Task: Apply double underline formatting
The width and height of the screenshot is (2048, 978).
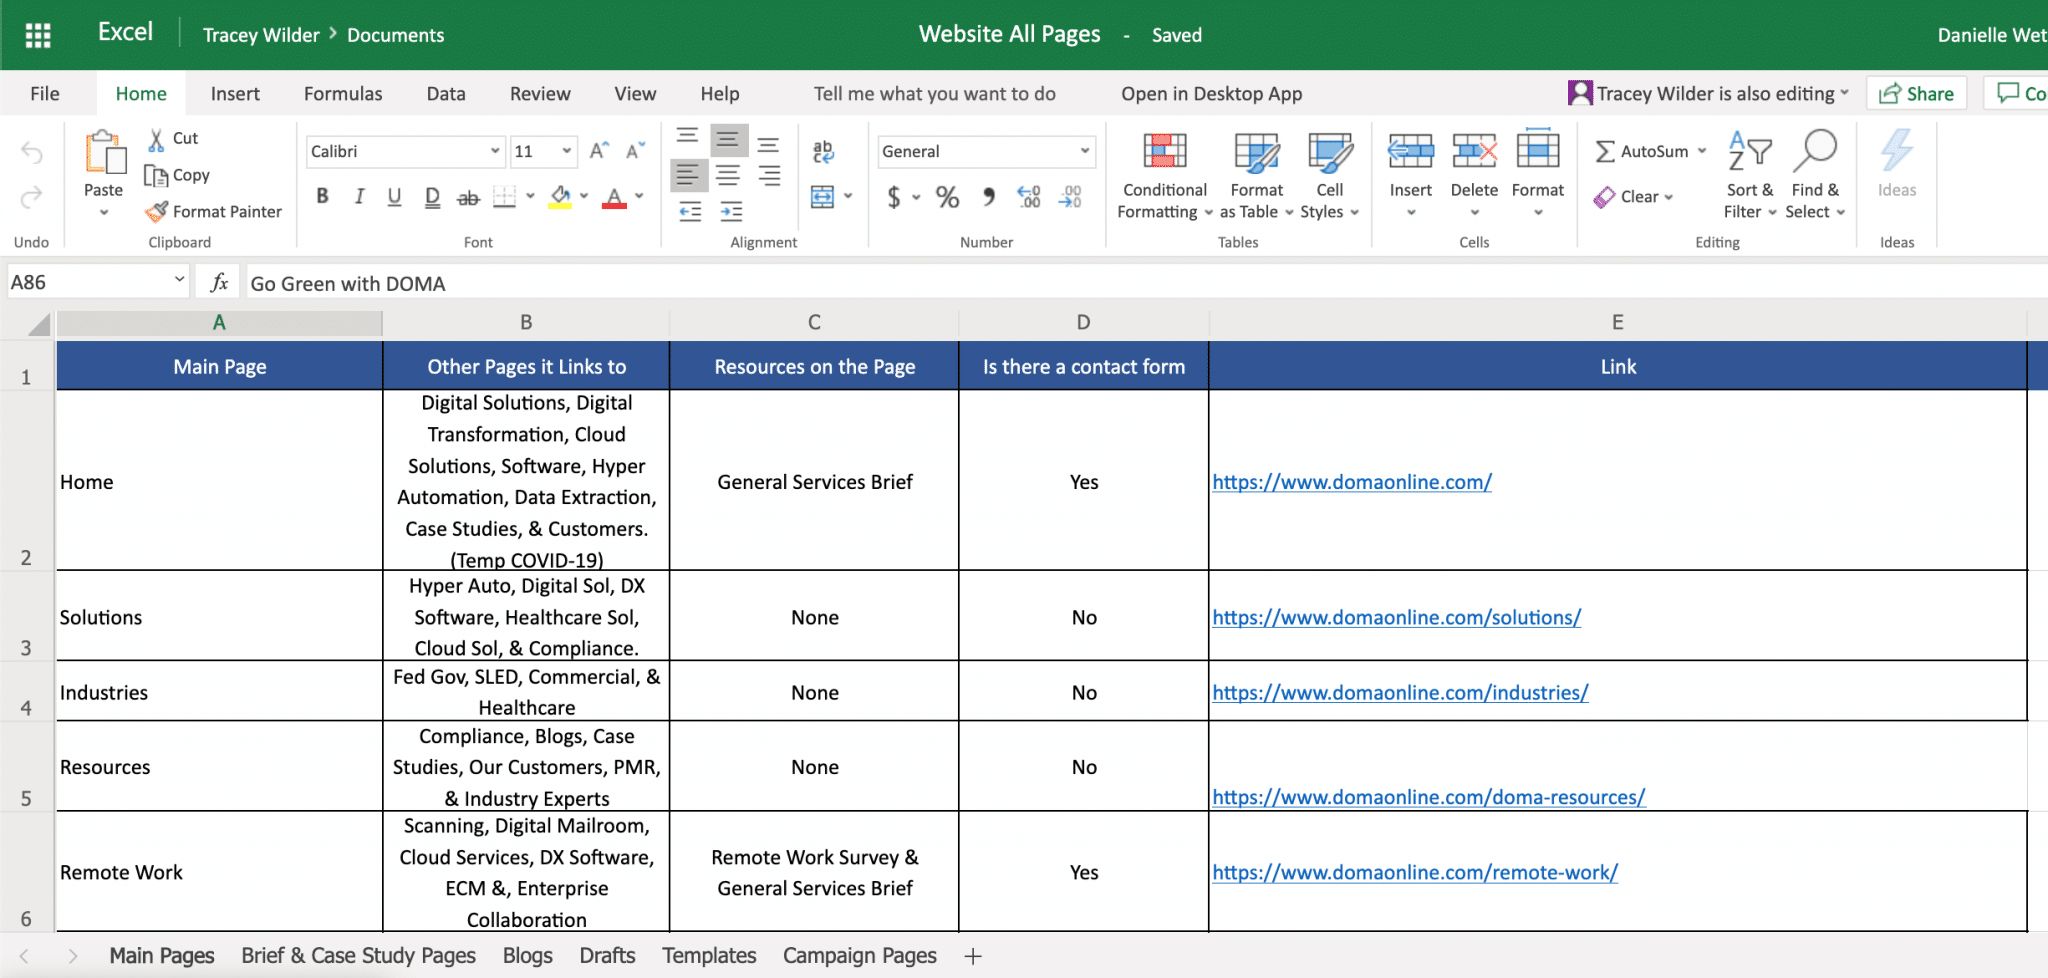Action: (432, 197)
